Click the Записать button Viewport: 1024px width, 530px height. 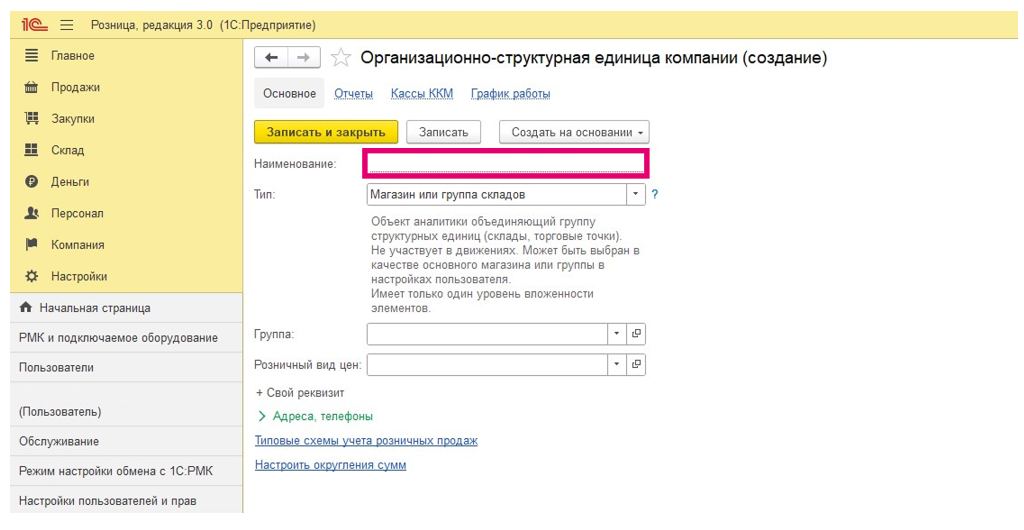coord(443,132)
